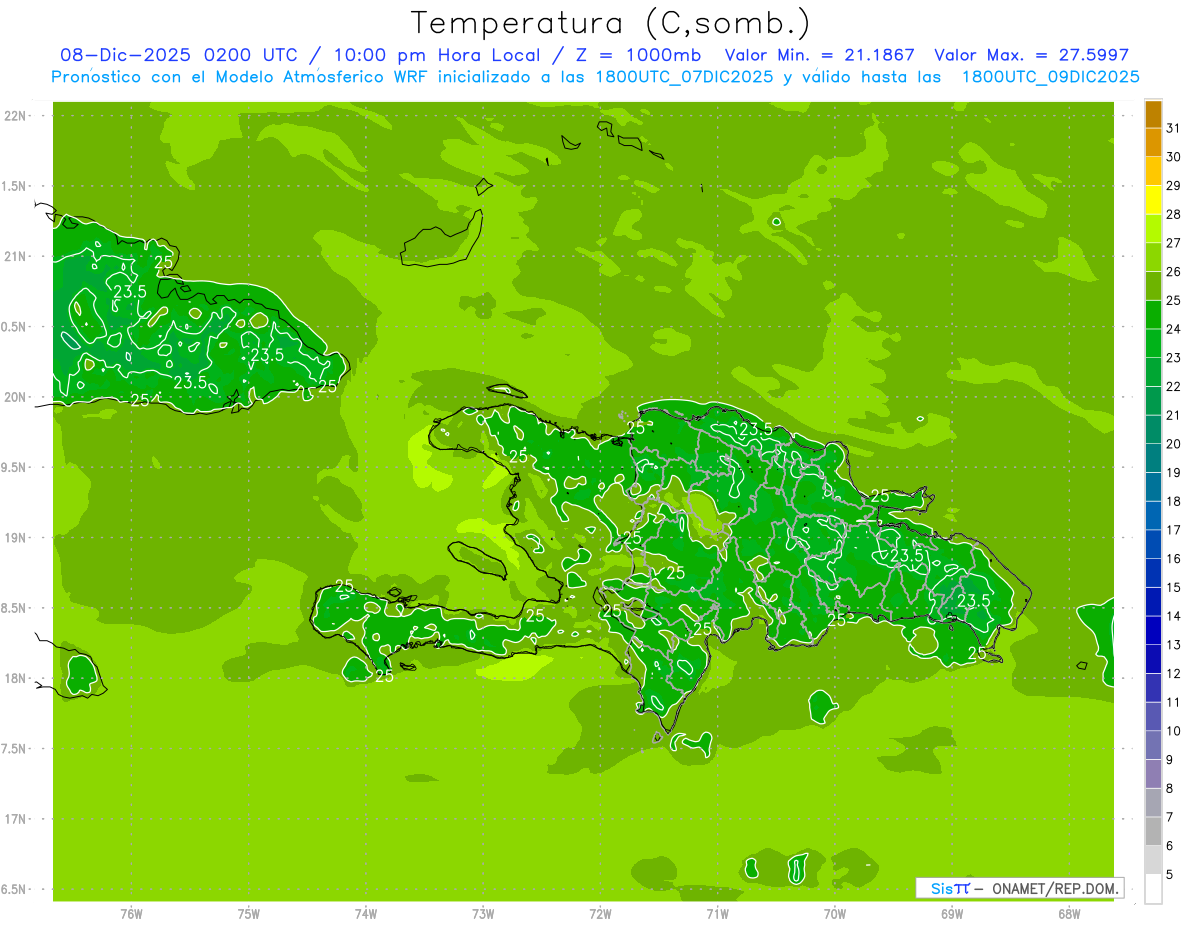
Task: Click the 68W longitude axis label
Action: [1069, 914]
